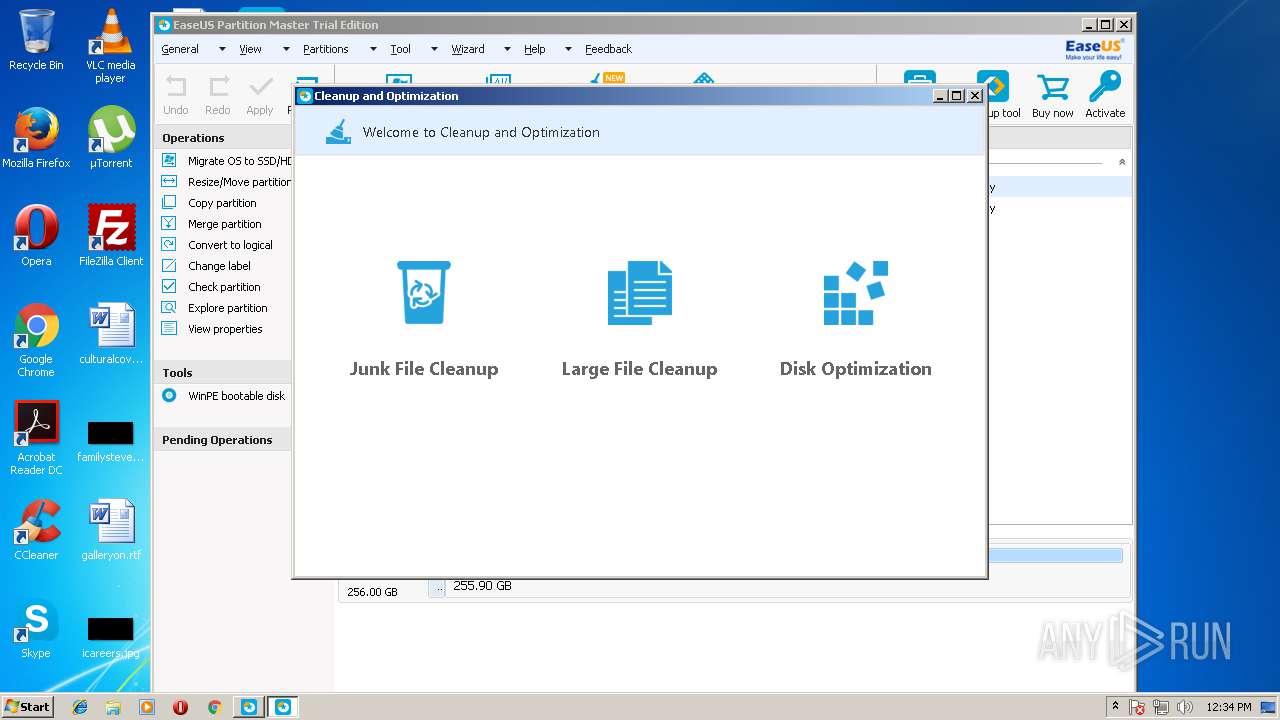Open VLC media player shortcut
This screenshot has width=1280, height=720.
pos(110,46)
